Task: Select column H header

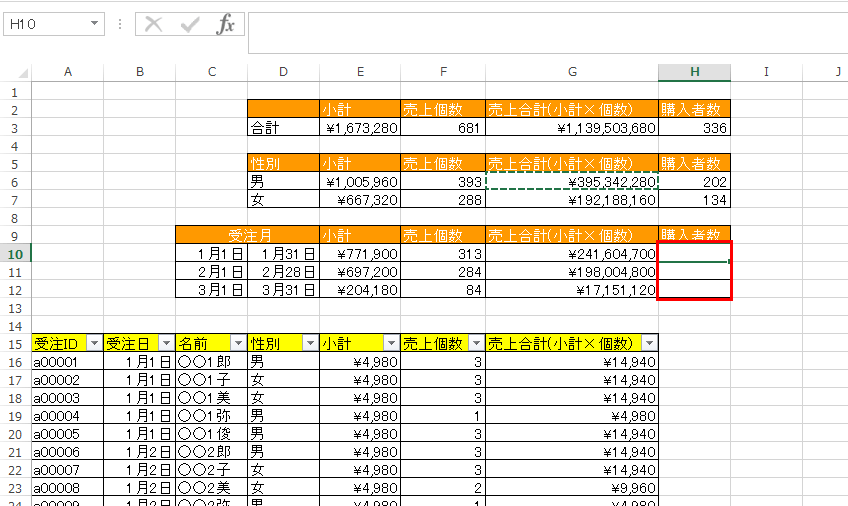Action: (x=694, y=72)
